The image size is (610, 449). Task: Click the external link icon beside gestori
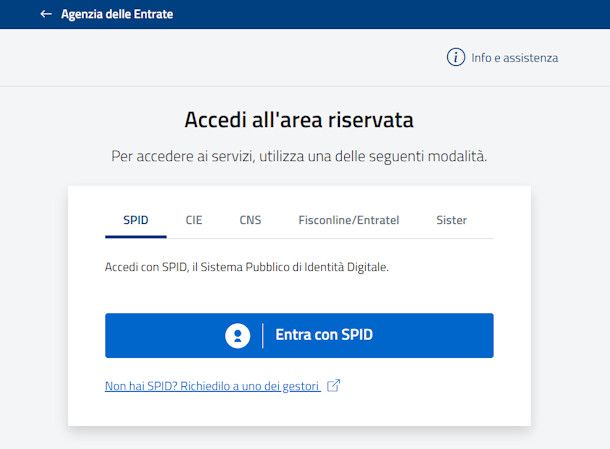pyautogui.click(x=333, y=386)
